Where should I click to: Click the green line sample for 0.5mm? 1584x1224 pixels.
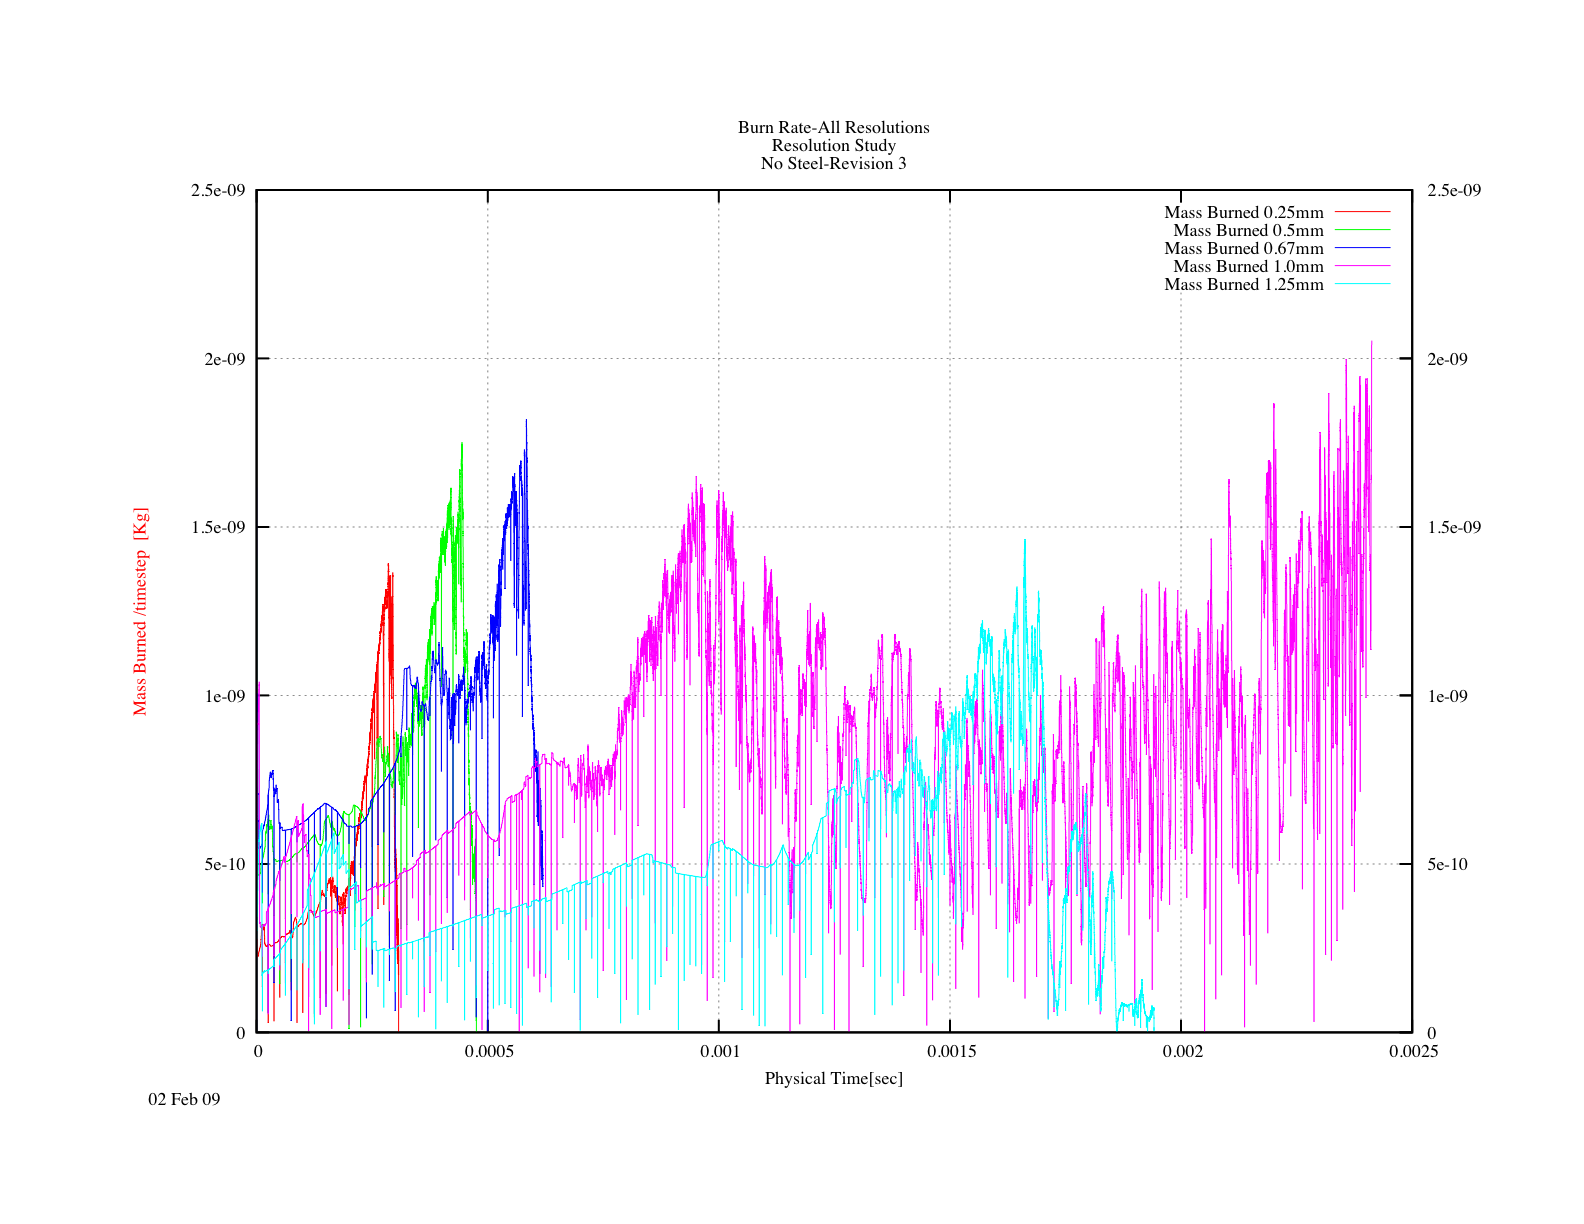pos(1362,230)
